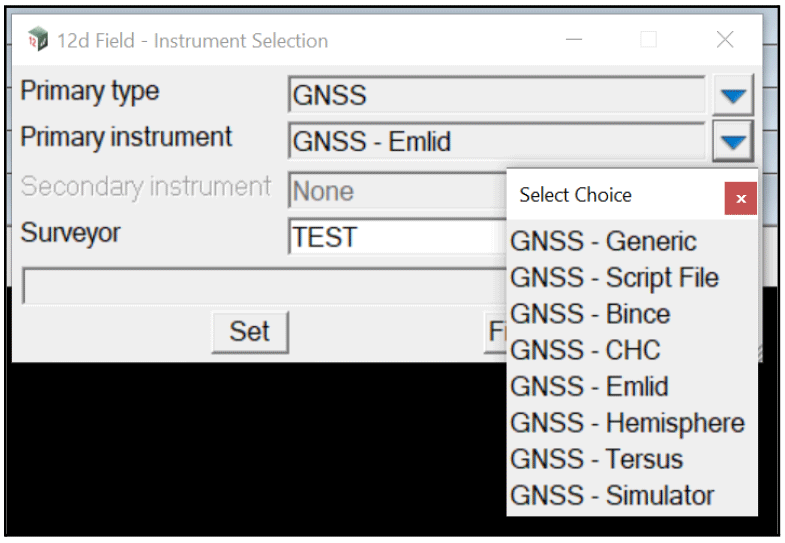
Task: Click the Surveyor field containing TEST
Action: pos(398,237)
